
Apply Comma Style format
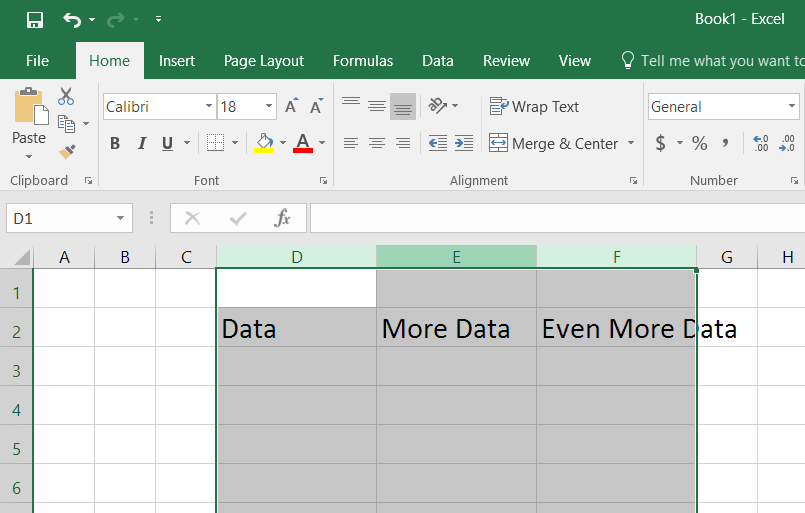click(x=725, y=143)
